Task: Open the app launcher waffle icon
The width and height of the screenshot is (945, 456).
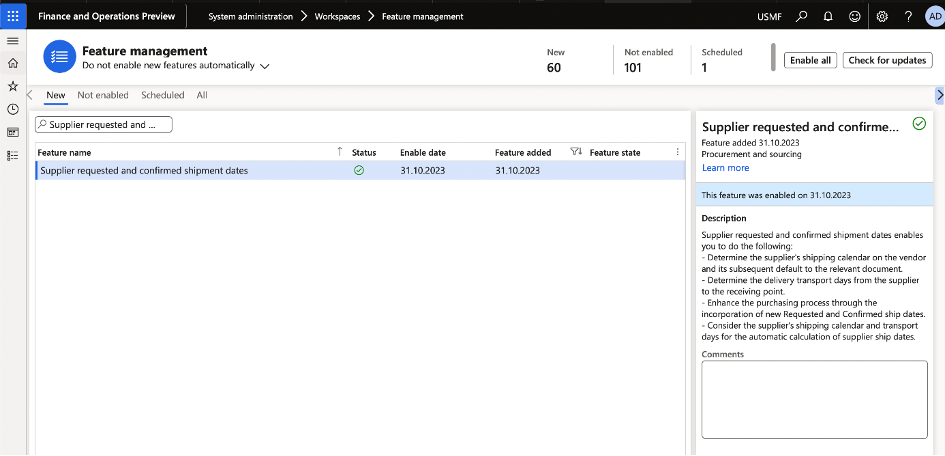Action: click(x=12, y=16)
